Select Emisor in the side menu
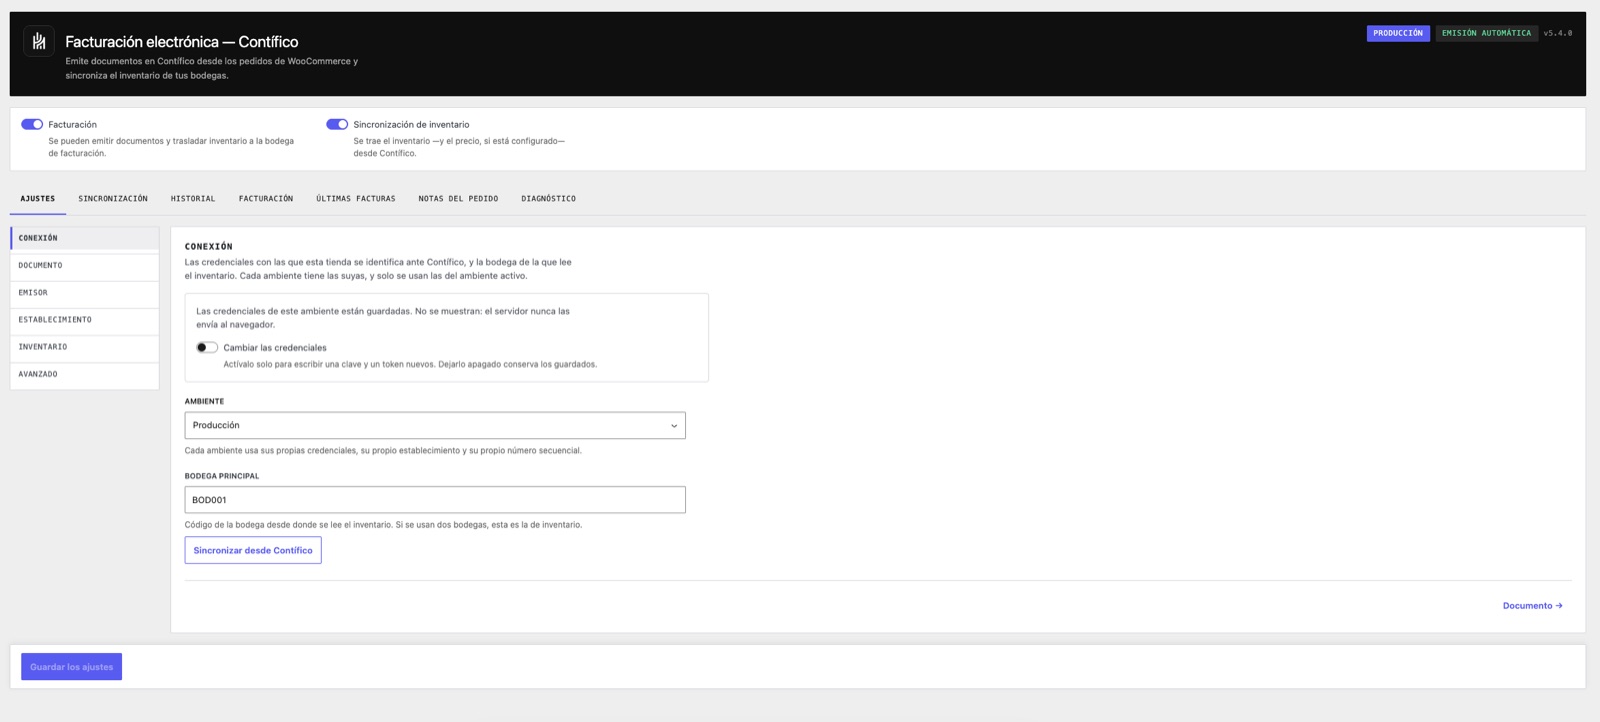The image size is (1600, 722). pos(85,293)
